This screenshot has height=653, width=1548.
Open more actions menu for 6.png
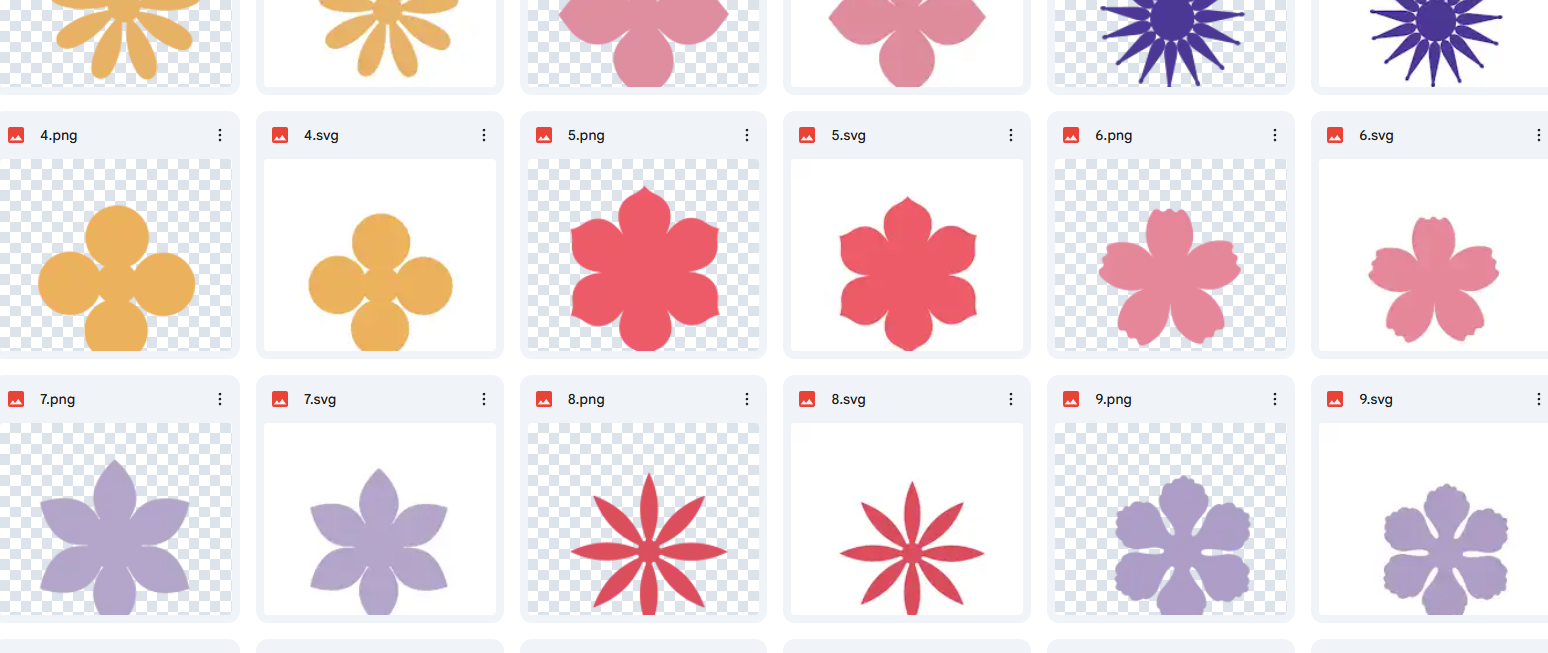[x=1275, y=135]
